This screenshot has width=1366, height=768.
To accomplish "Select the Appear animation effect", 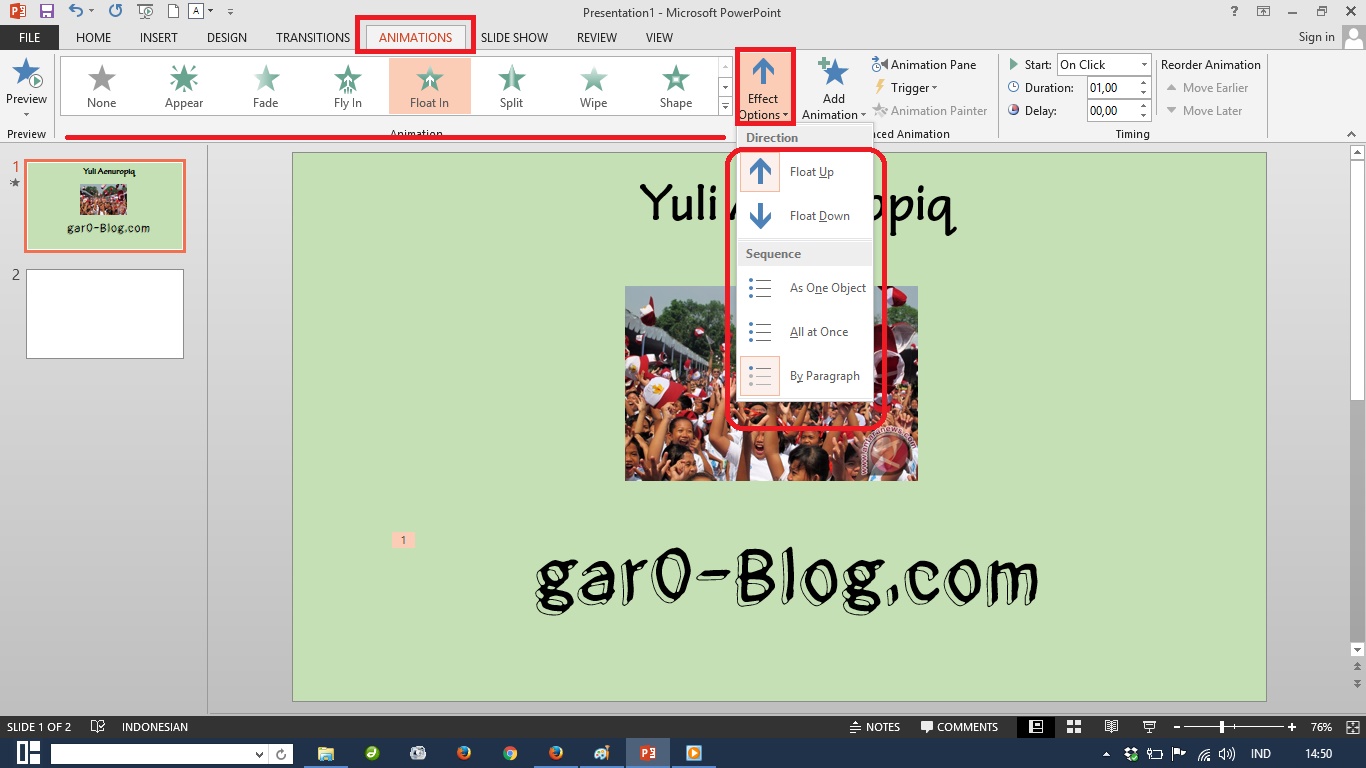I will pos(183,85).
